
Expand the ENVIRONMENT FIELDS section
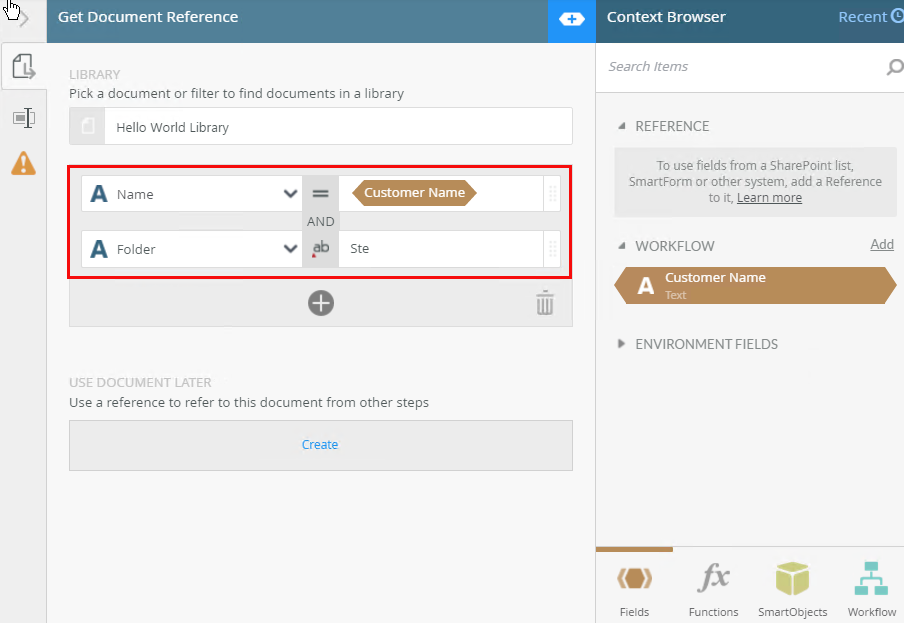[x=622, y=344]
